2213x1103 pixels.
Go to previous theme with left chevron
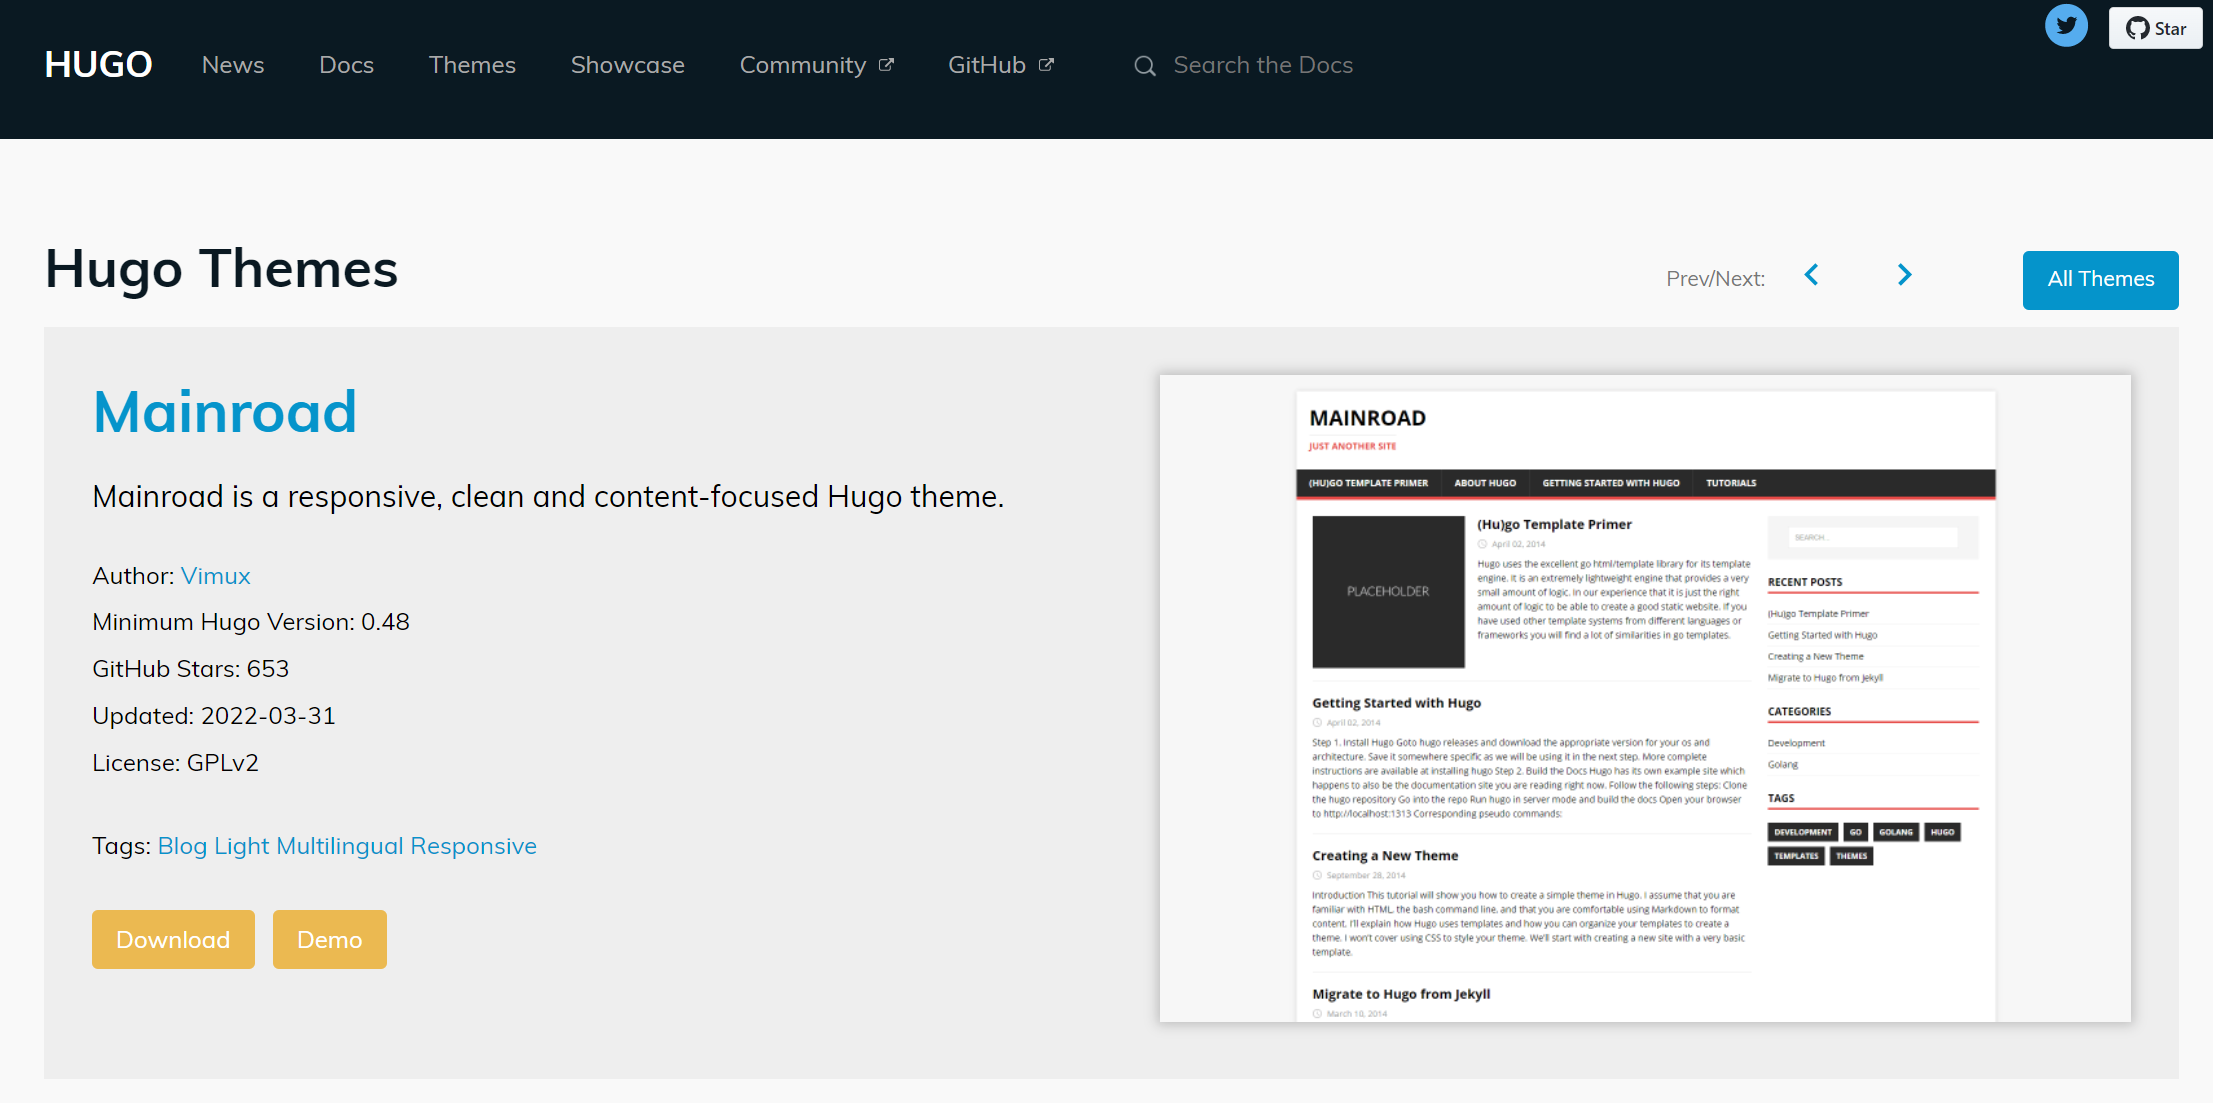coord(1811,275)
